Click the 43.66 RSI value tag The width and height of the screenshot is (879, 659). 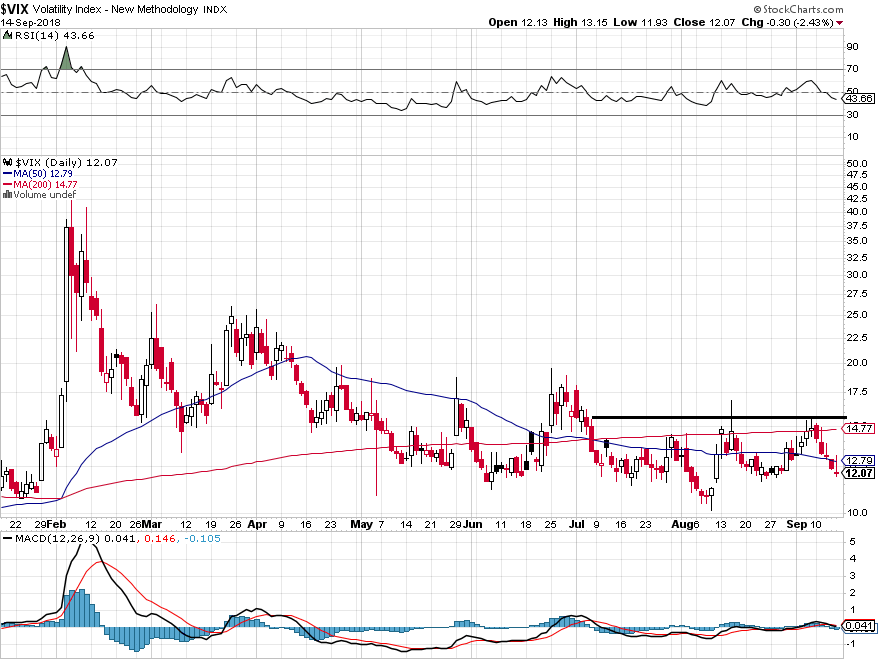point(859,98)
